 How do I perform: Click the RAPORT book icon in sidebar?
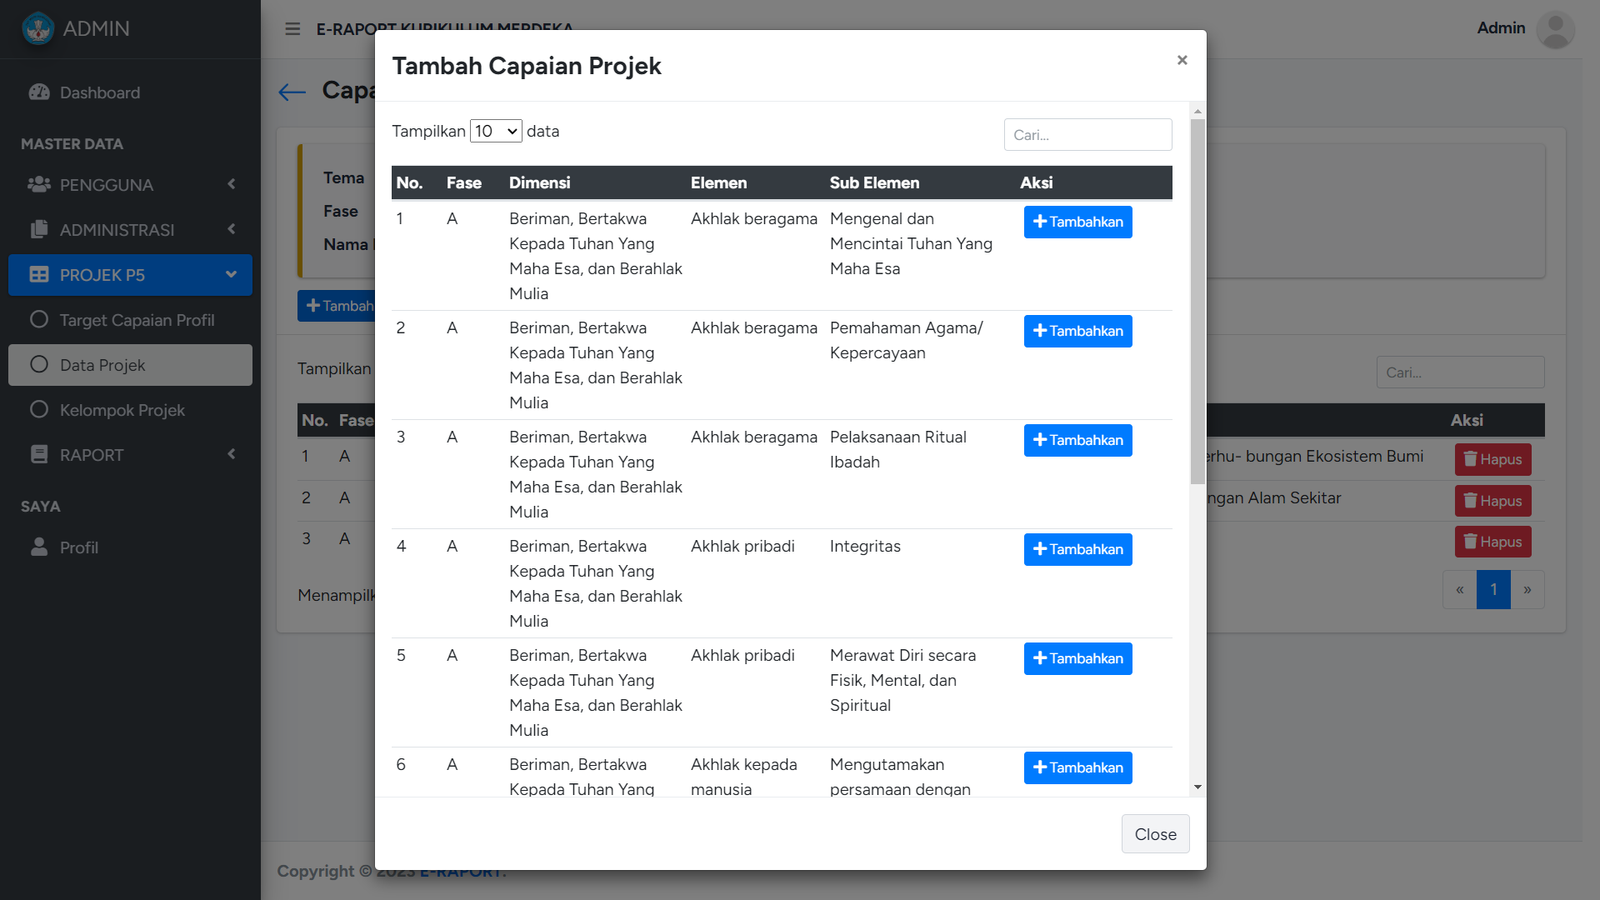(39, 455)
